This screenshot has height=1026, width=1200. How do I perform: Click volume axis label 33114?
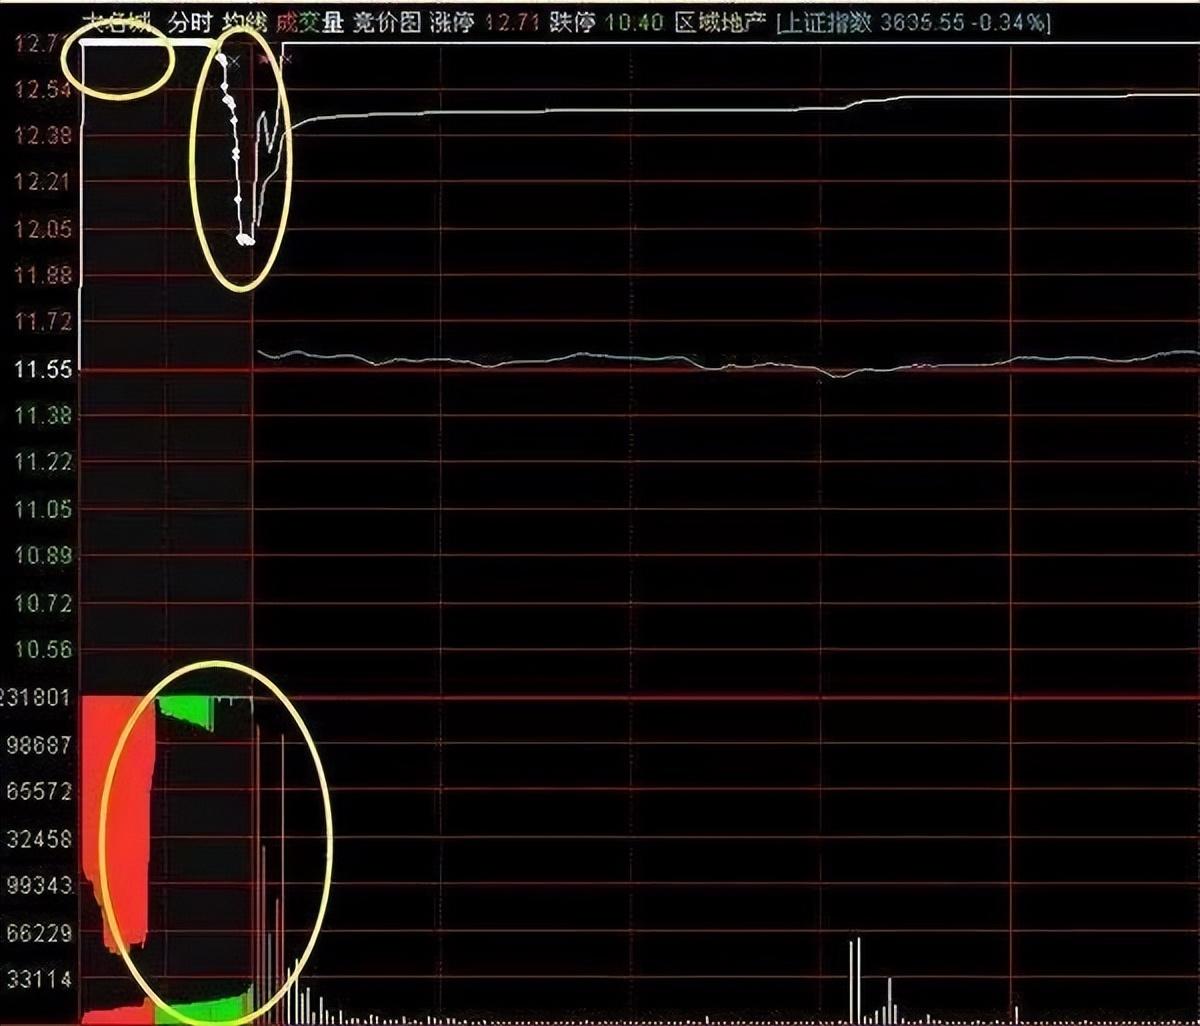pos(39,980)
